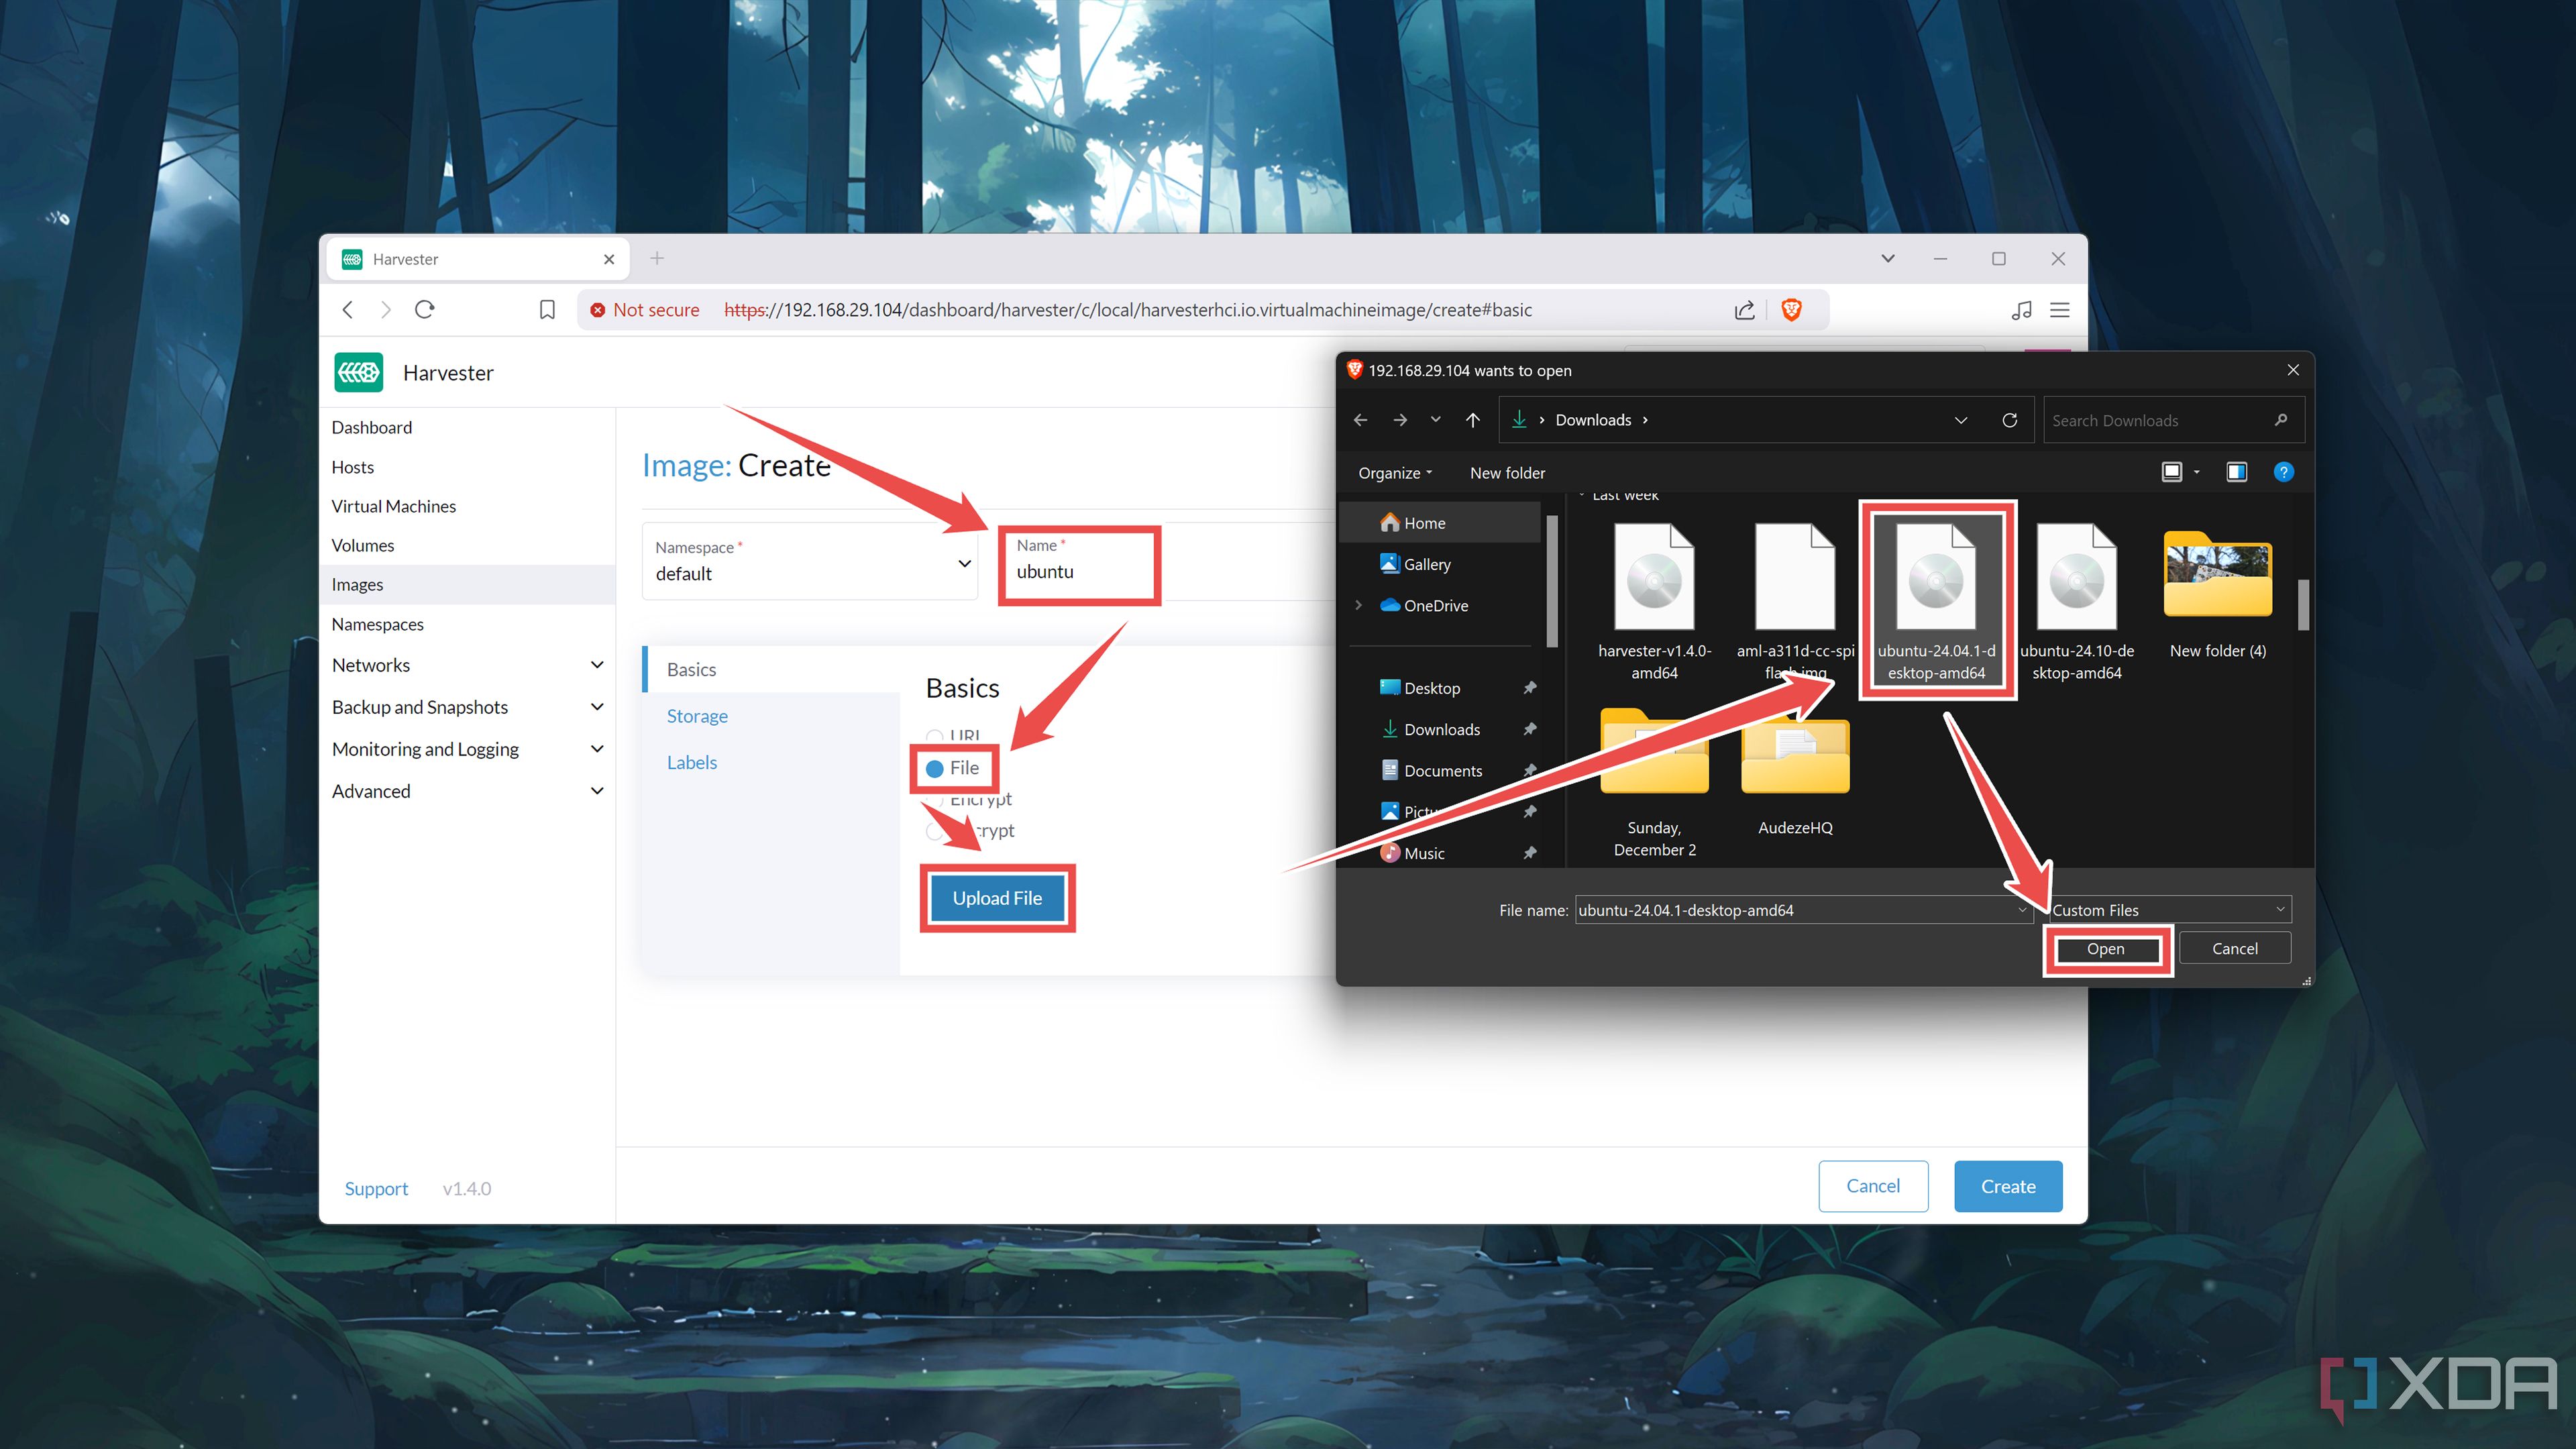Image resolution: width=2576 pixels, height=1449 pixels.
Task: Open Volumes in sidebar
Action: [x=363, y=545]
